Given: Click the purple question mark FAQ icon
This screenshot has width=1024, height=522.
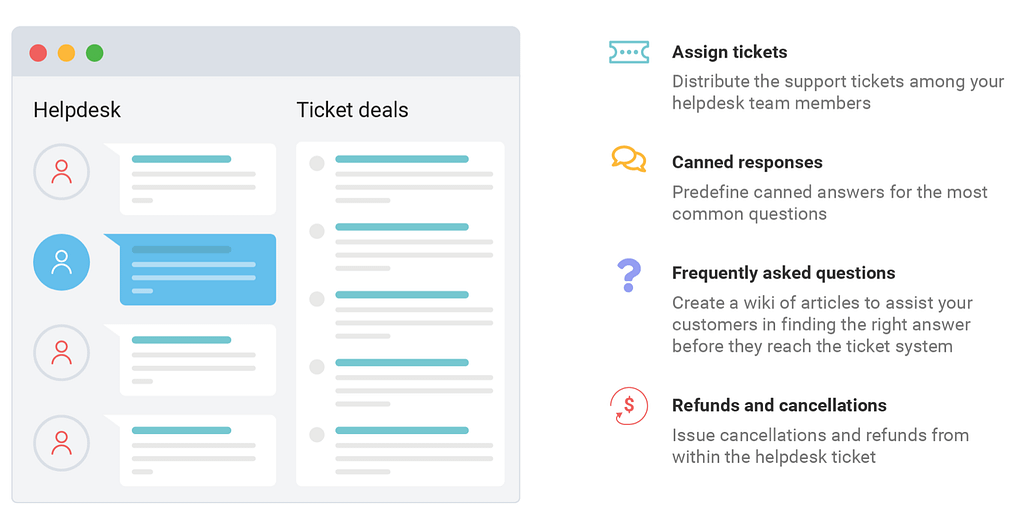Looking at the screenshot, I should pyautogui.click(x=629, y=275).
